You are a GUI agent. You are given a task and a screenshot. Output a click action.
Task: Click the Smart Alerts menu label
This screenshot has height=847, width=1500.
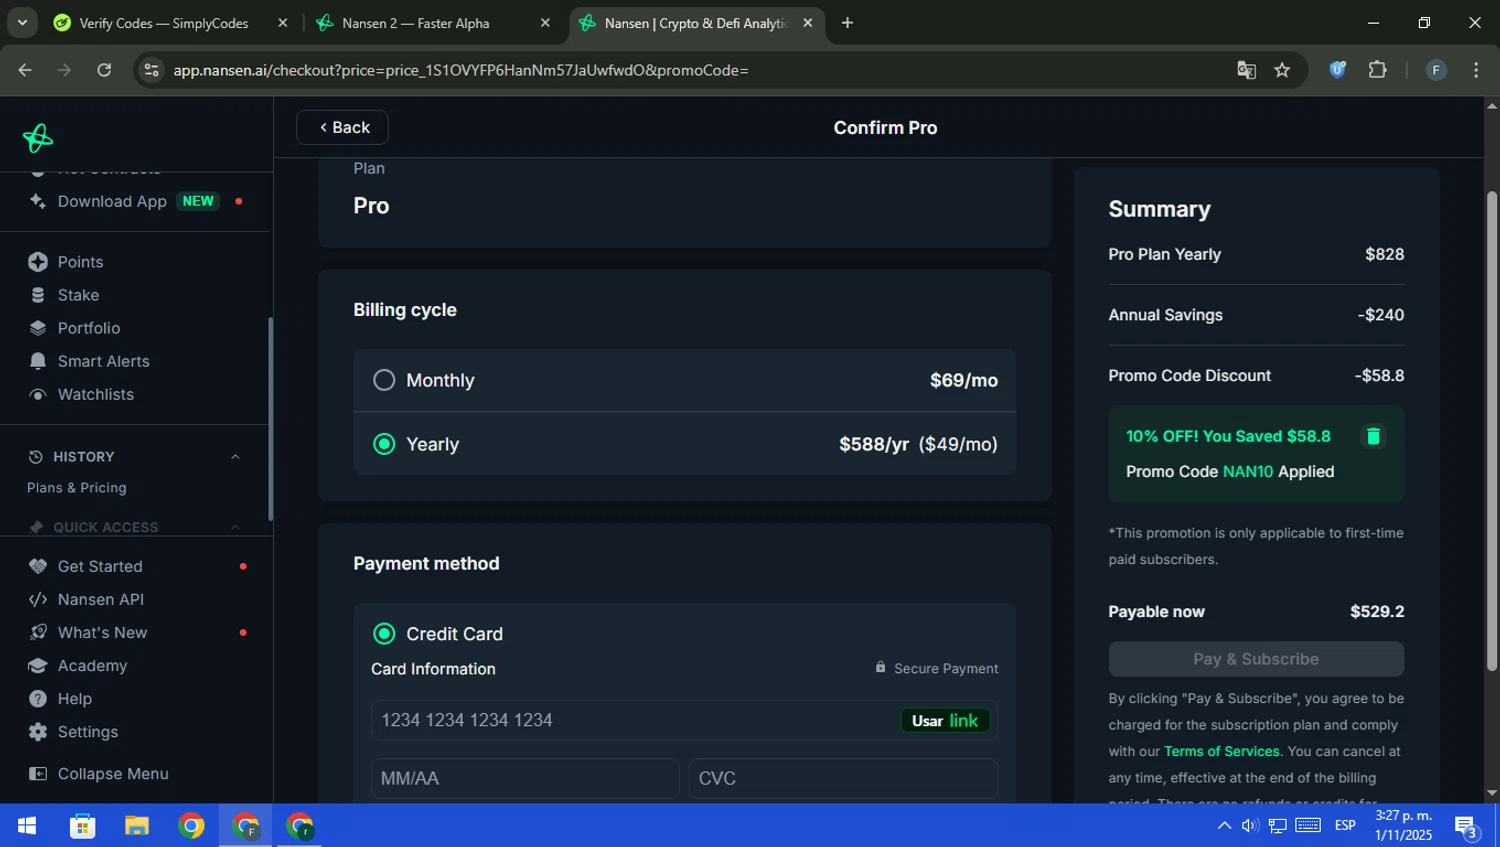tap(104, 361)
